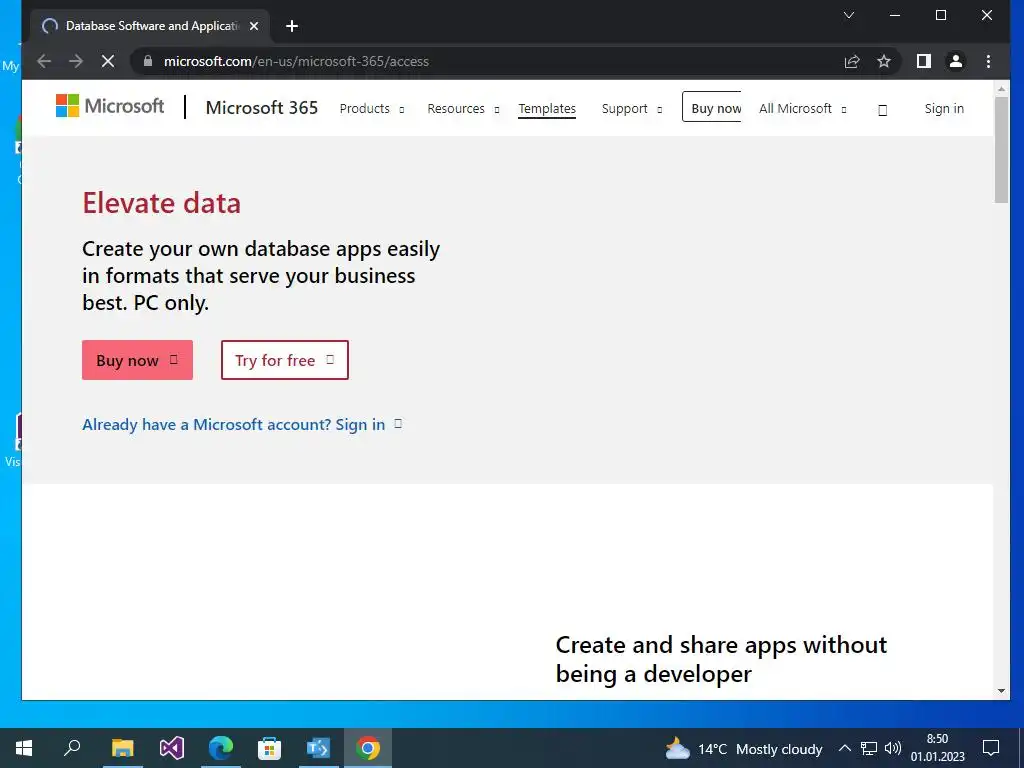Image resolution: width=1024 pixels, height=768 pixels.
Task: Open the Chrome three-dot menu
Action: (988, 61)
